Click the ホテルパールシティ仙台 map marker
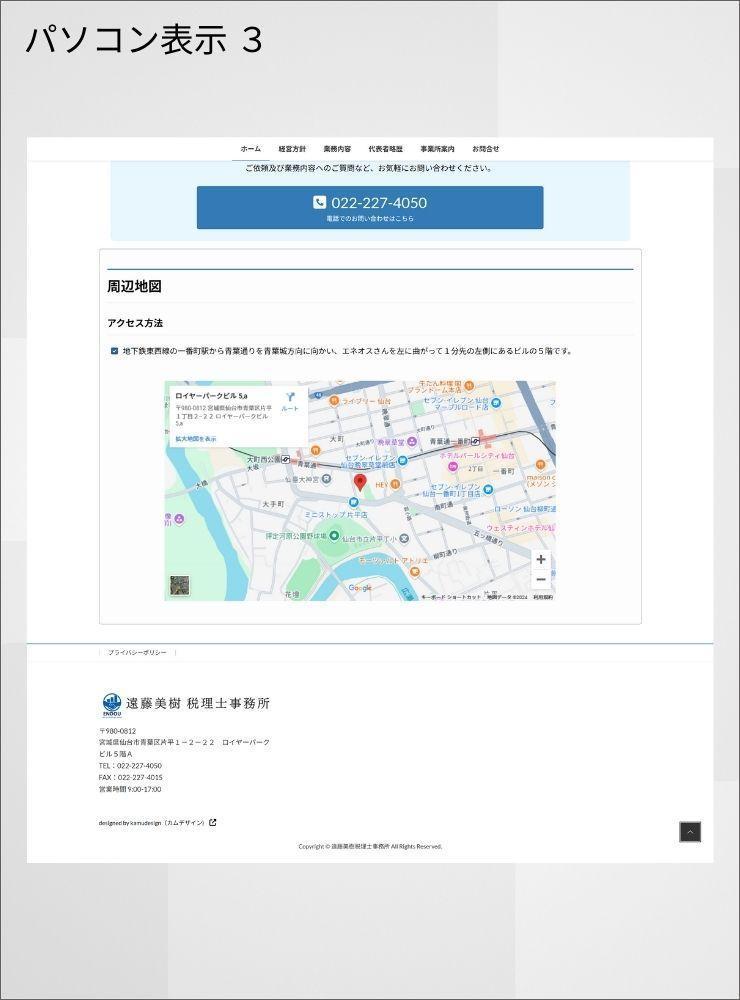740x1000 pixels. coord(453,467)
